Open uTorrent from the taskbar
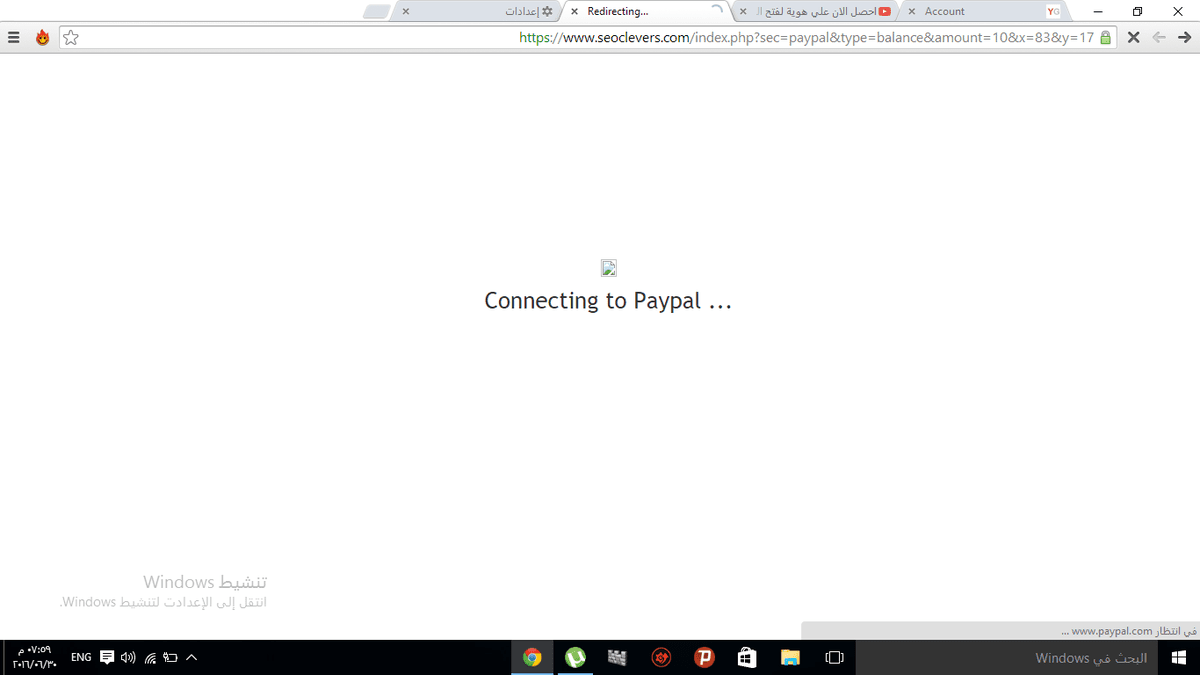 (x=575, y=658)
